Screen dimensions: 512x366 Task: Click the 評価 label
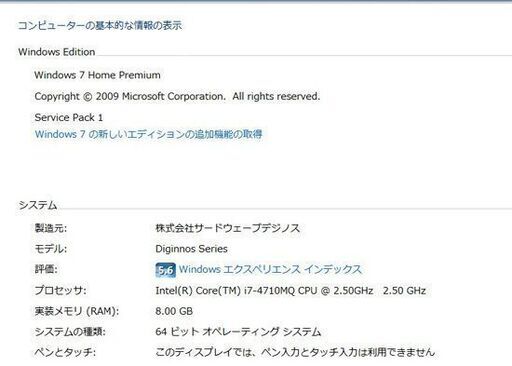coord(46,269)
